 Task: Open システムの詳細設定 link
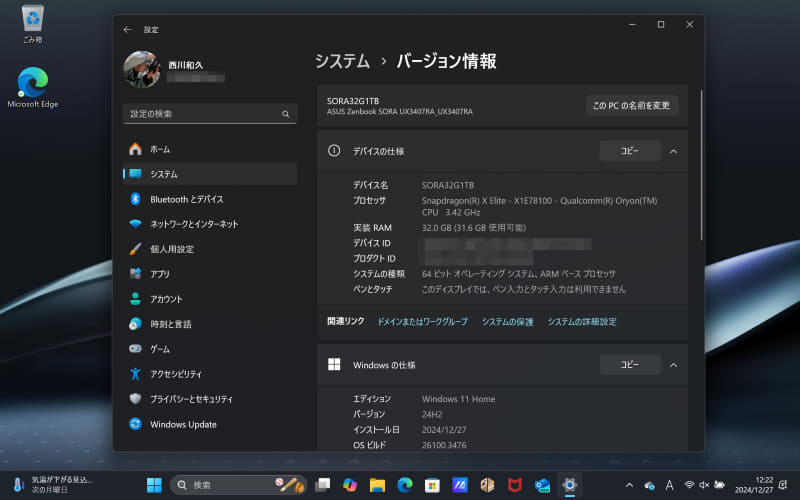coord(582,321)
